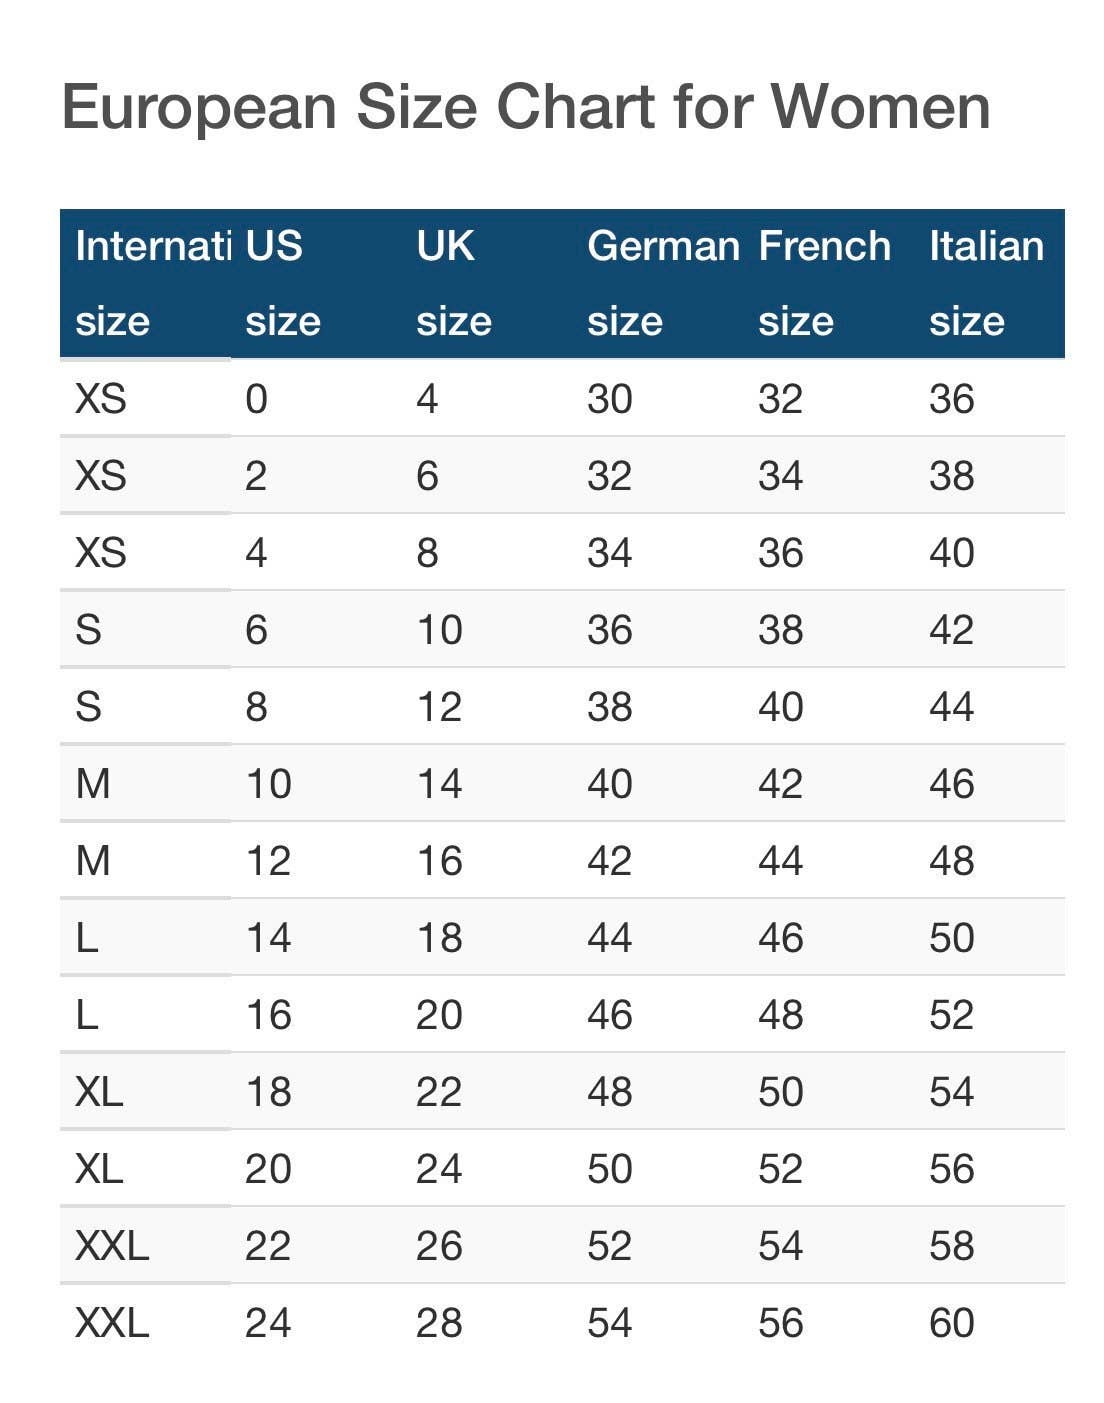Click French size 46 cell
Image resolution: width=1104 pixels, height=1403 pixels.
click(781, 938)
